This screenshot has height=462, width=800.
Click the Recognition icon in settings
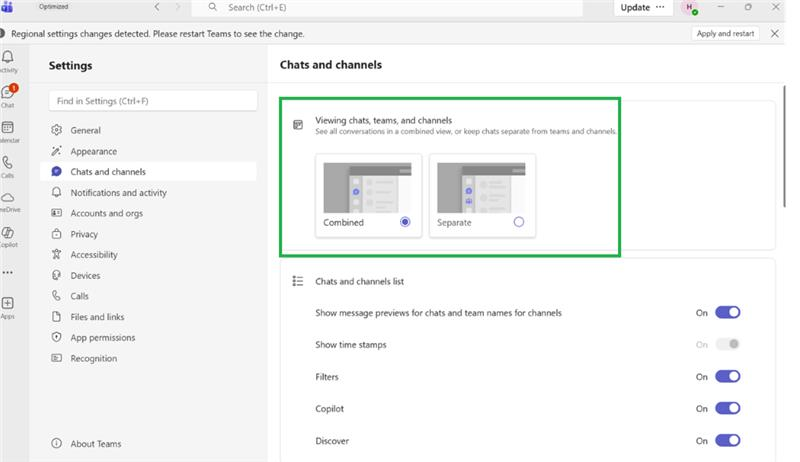57,358
